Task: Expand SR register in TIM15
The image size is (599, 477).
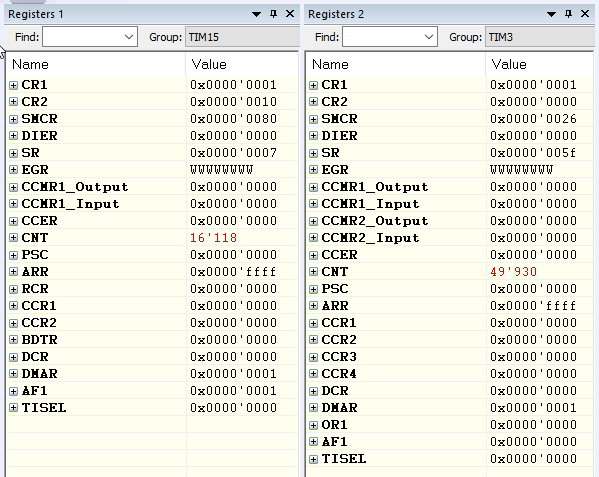Action: 13,153
